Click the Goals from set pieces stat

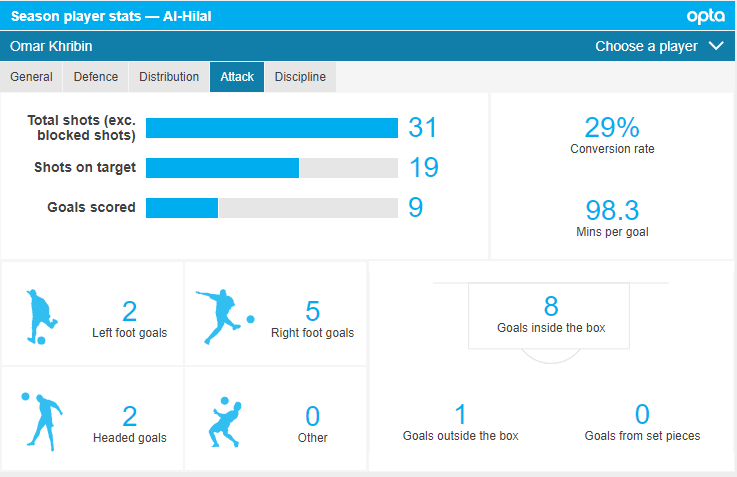click(x=642, y=421)
